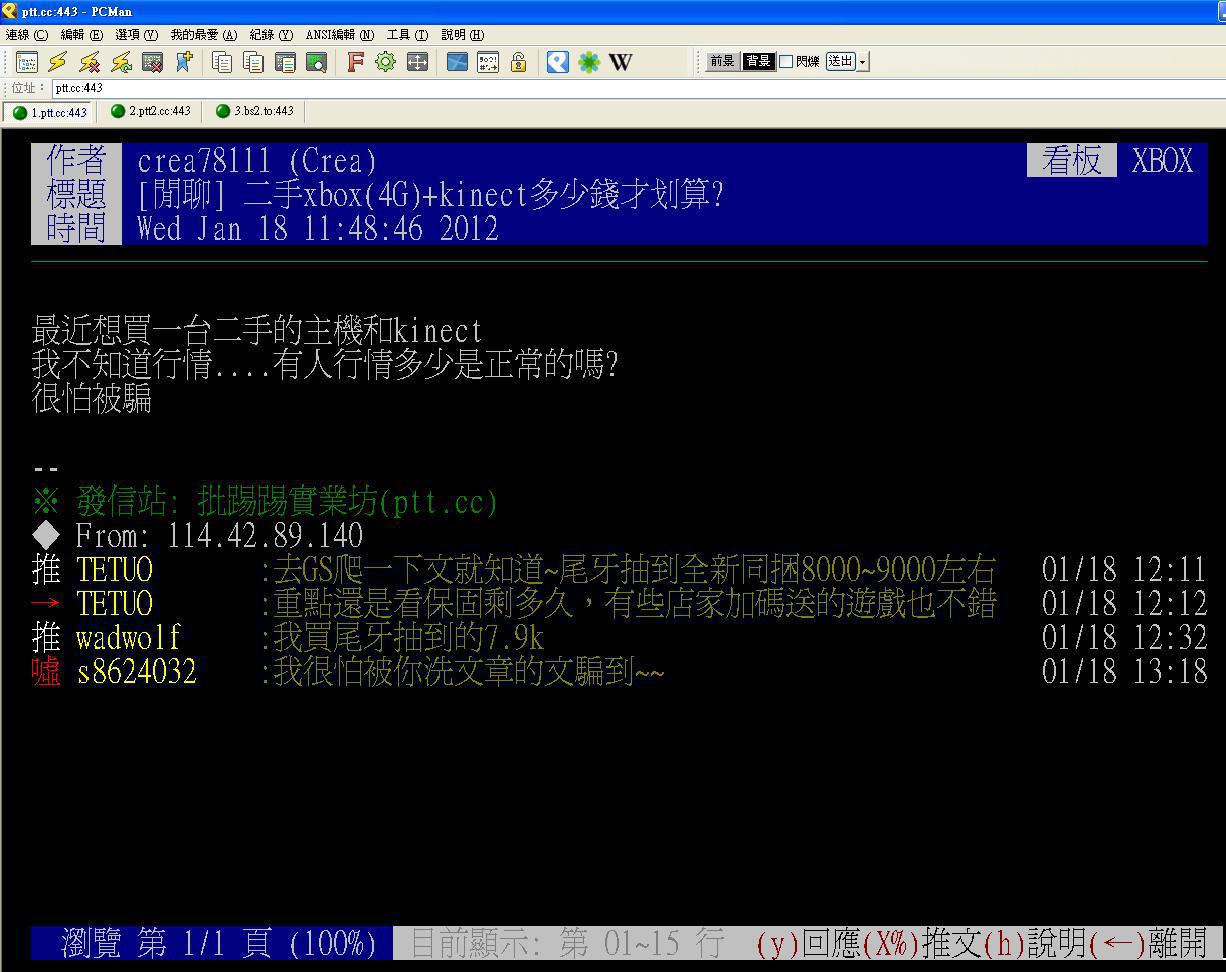Click the 送出 send button
The image size is (1226, 972).
coord(840,62)
